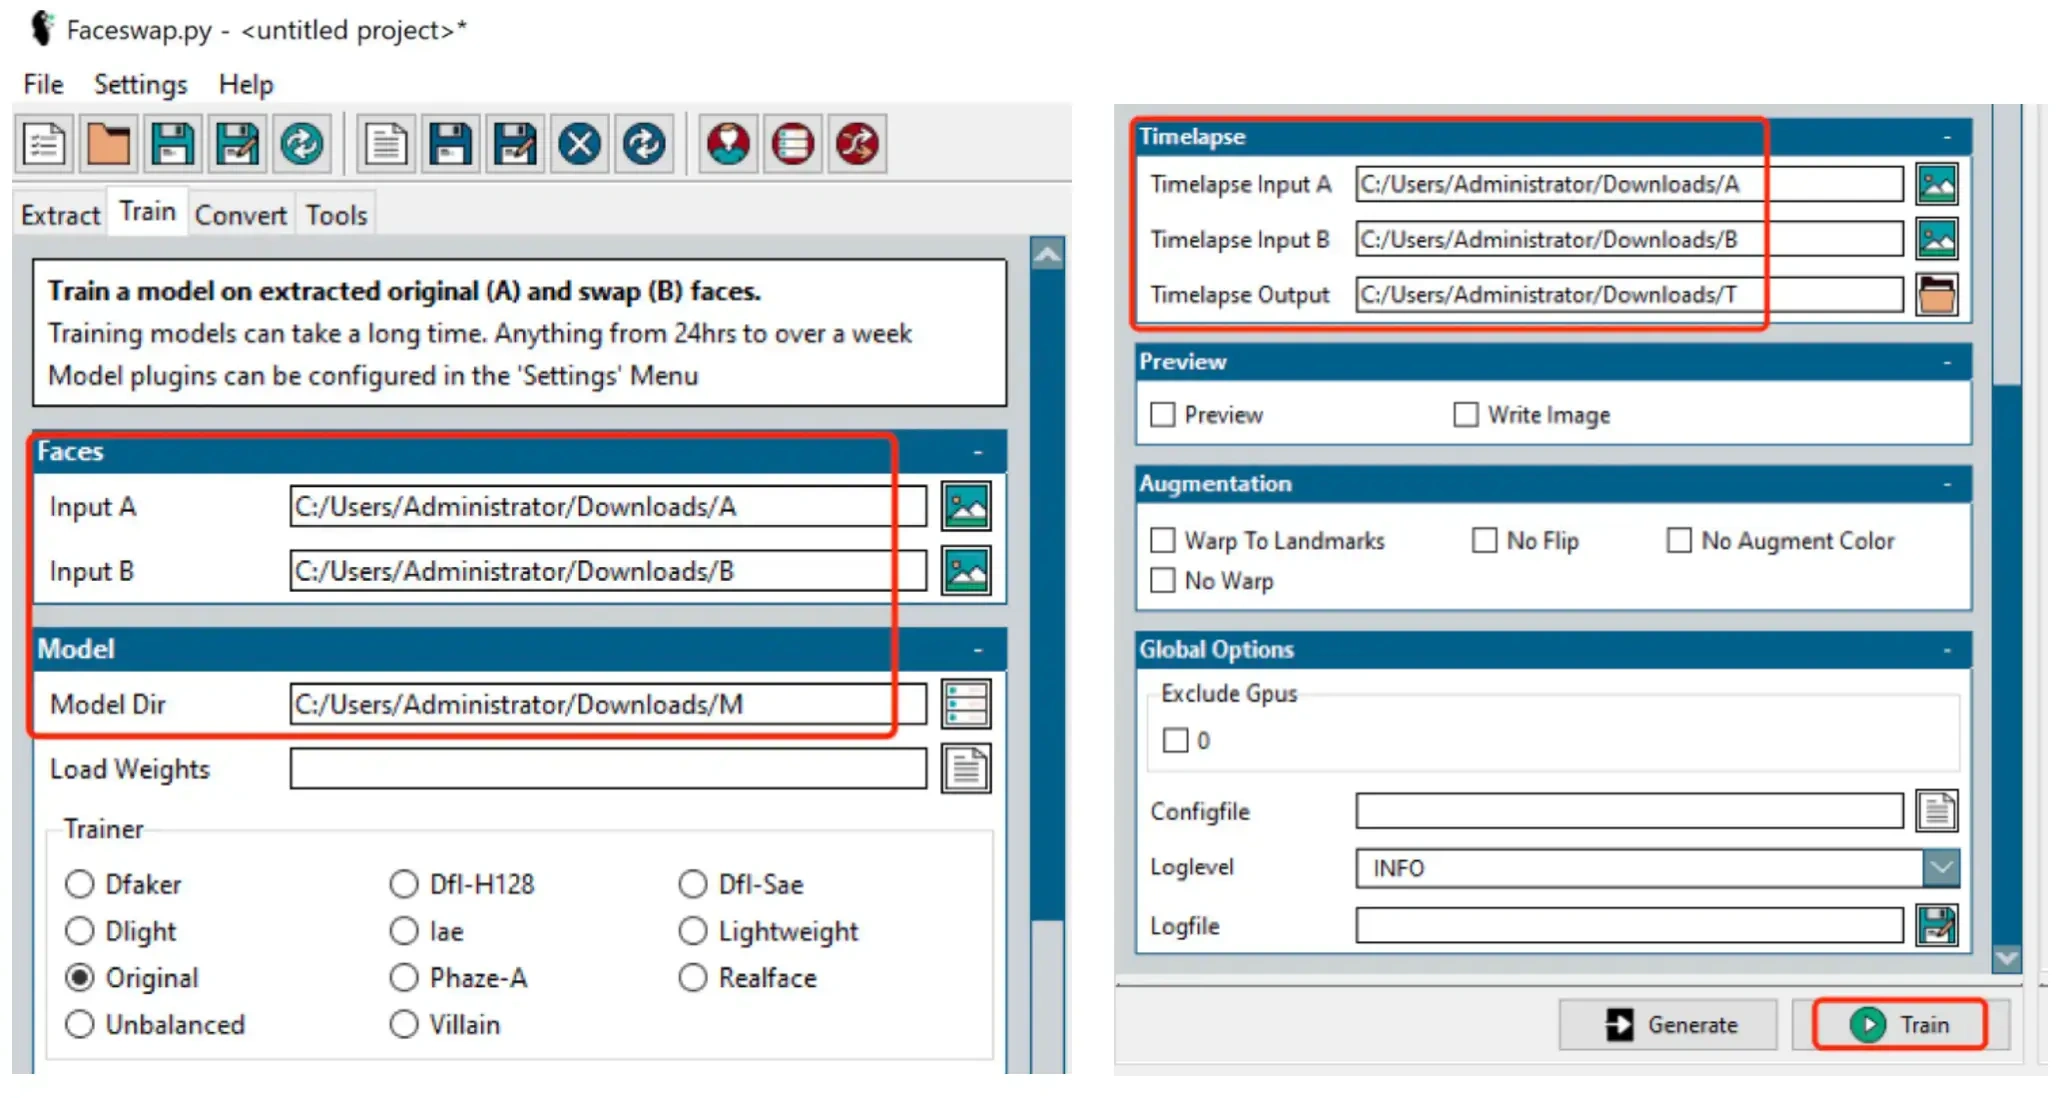This screenshot has width=2062, height=1098.
Task: Select the Dfaker trainer option
Action: tap(80, 884)
